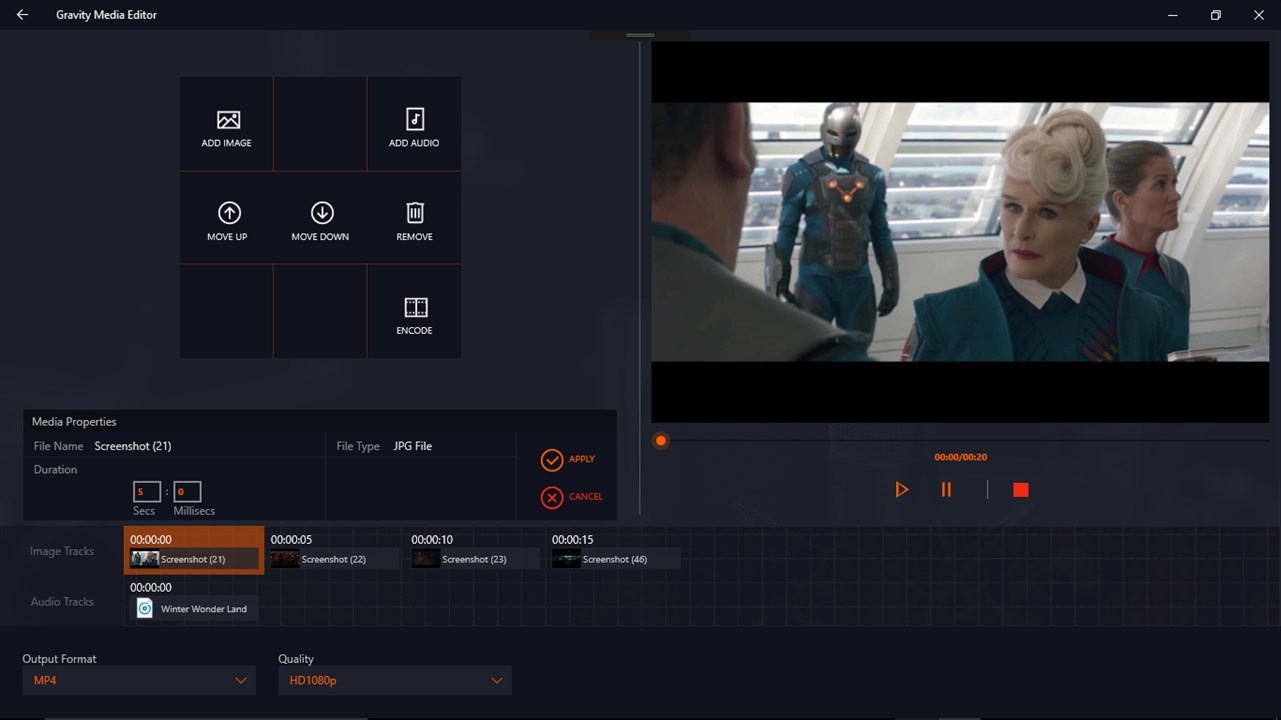Expand the Quality HD1080p dropdown
The image size is (1281, 720).
pyautogui.click(x=395, y=681)
